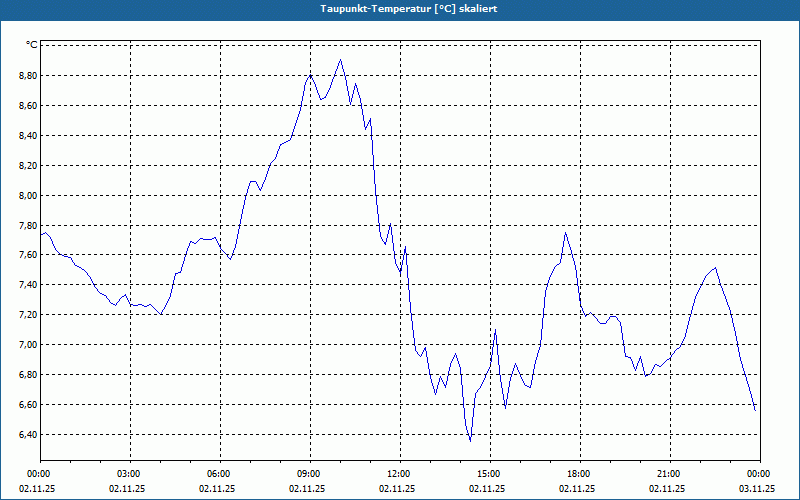The width and height of the screenshot is (800, 500).
Task: Select the 8,80 y-axis value
Action: [x=27, y=76]
